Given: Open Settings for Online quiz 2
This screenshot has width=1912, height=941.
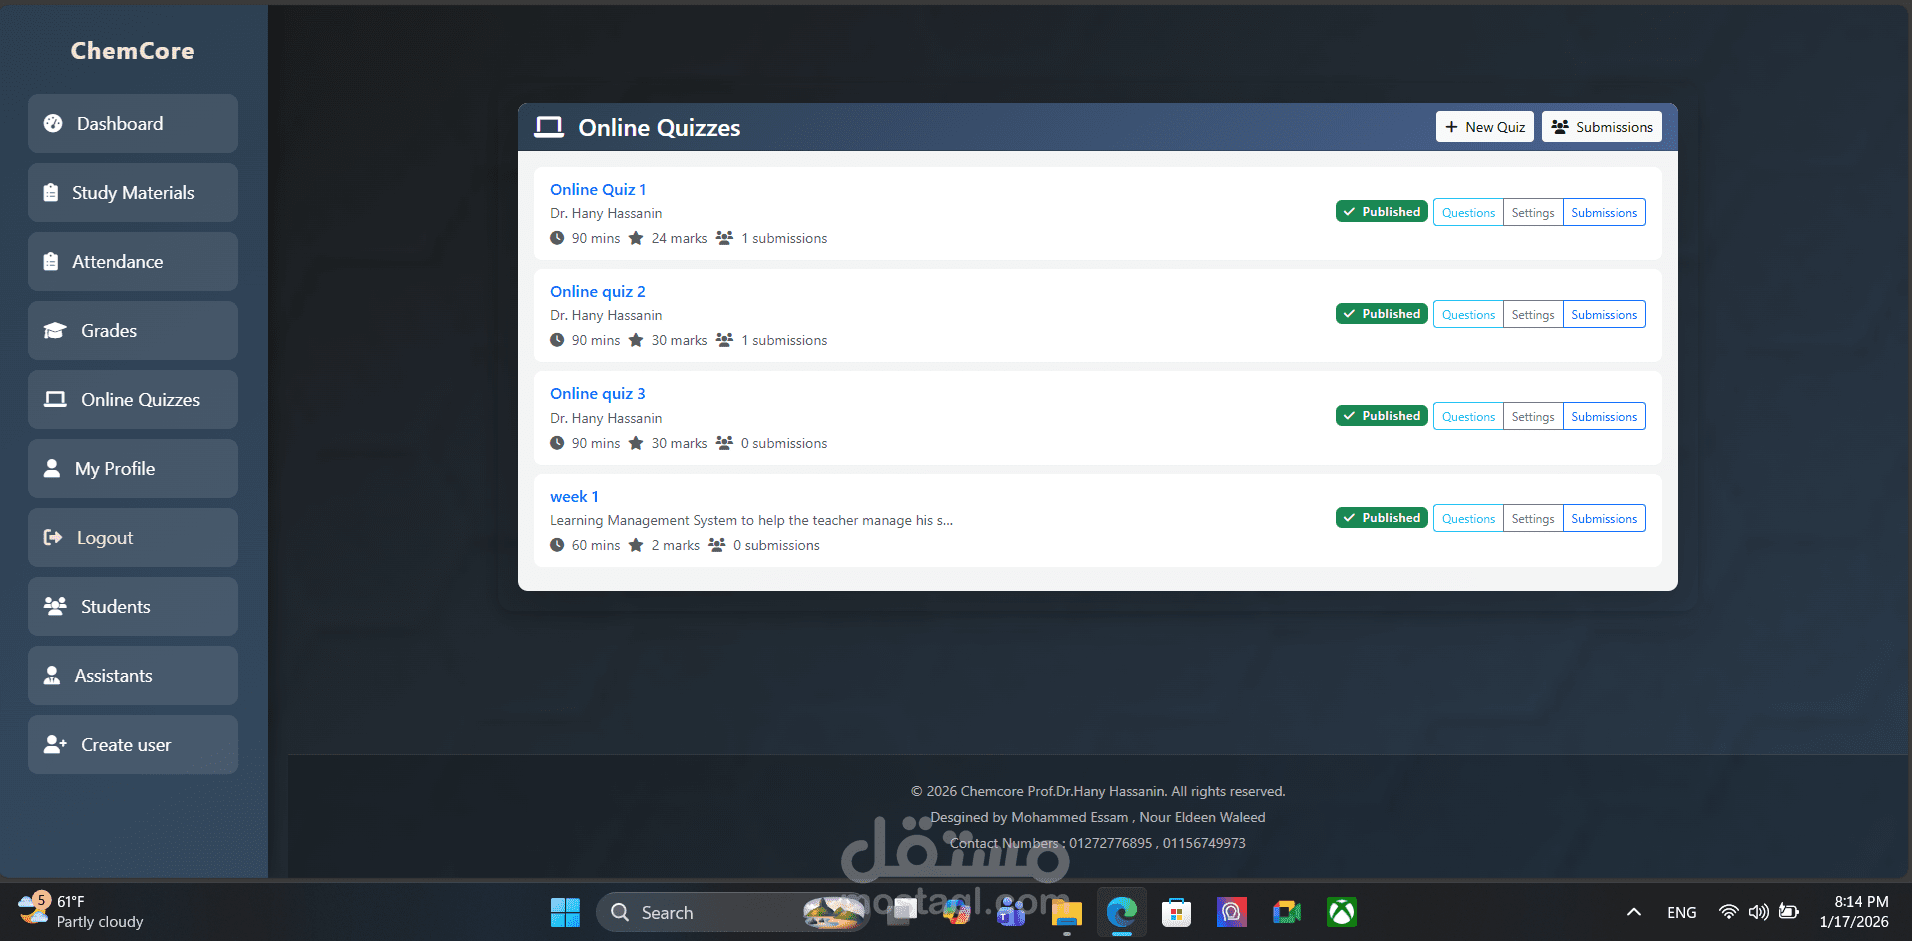Looking at the screenshot, I should coord(1533,314).
